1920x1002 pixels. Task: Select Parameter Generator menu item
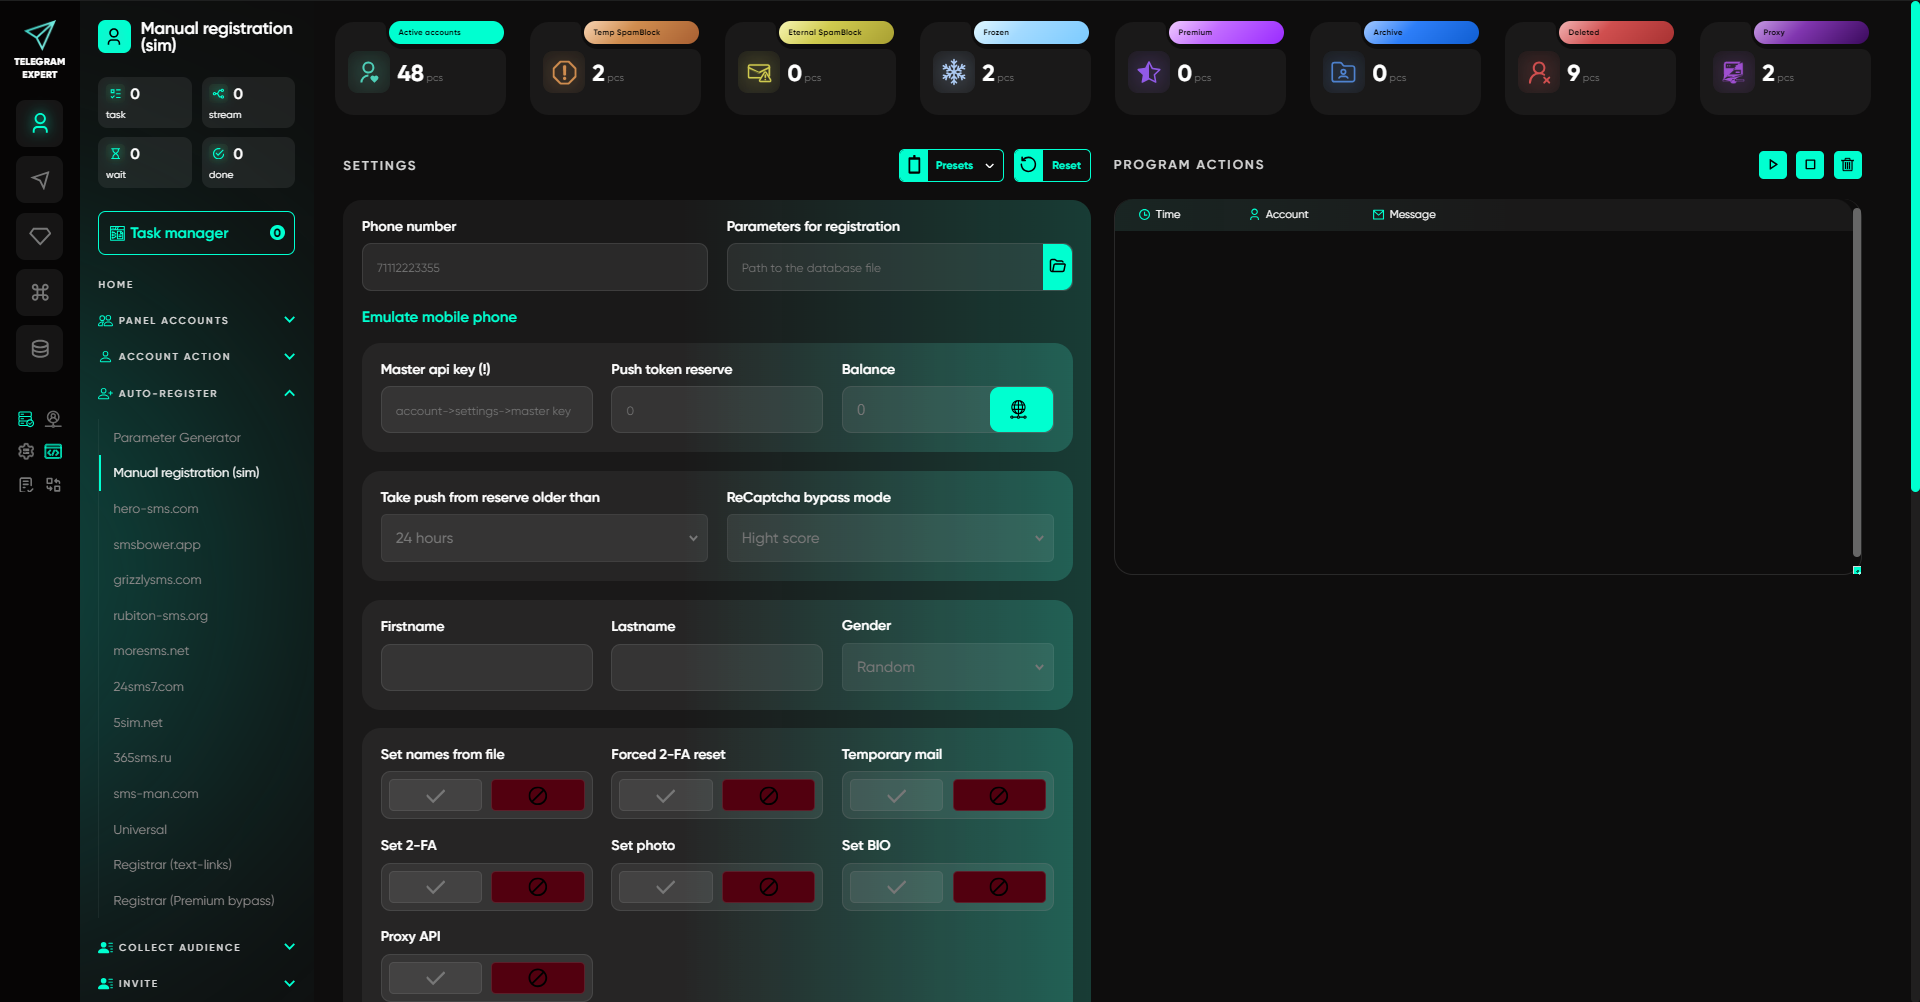tap(177, 438)
